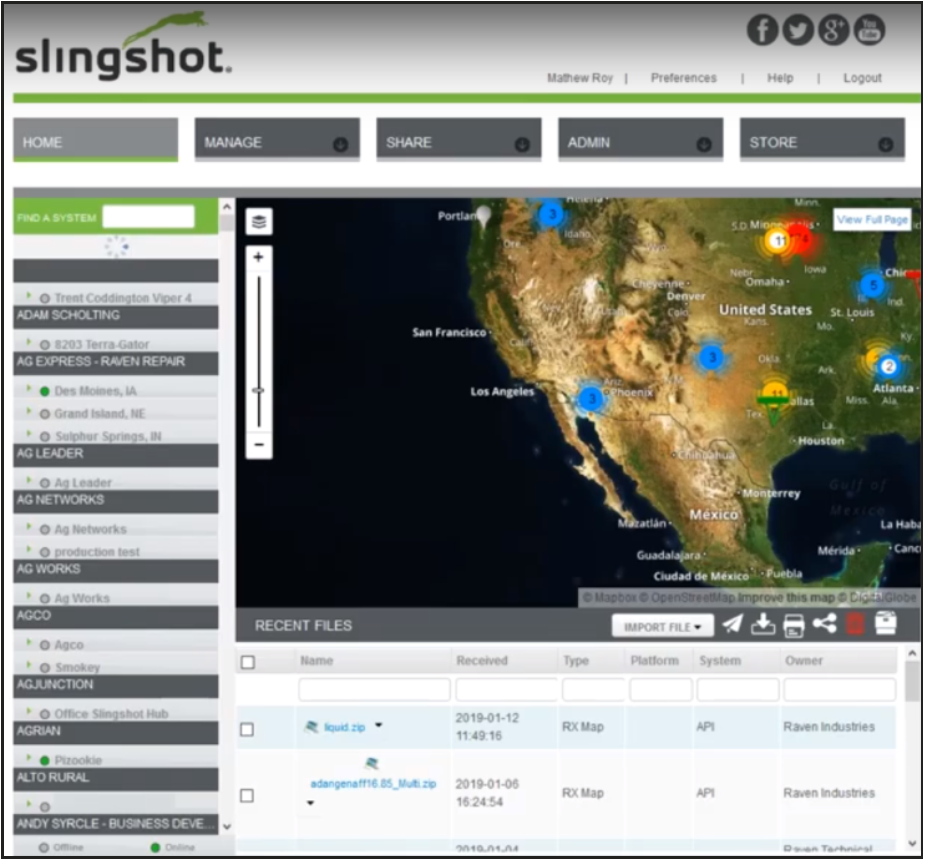This screenshot has width=925, height=860.
Task: Expand the Trent Coddington Viper 4 tree arrow
Action: [x=29, y=294]
